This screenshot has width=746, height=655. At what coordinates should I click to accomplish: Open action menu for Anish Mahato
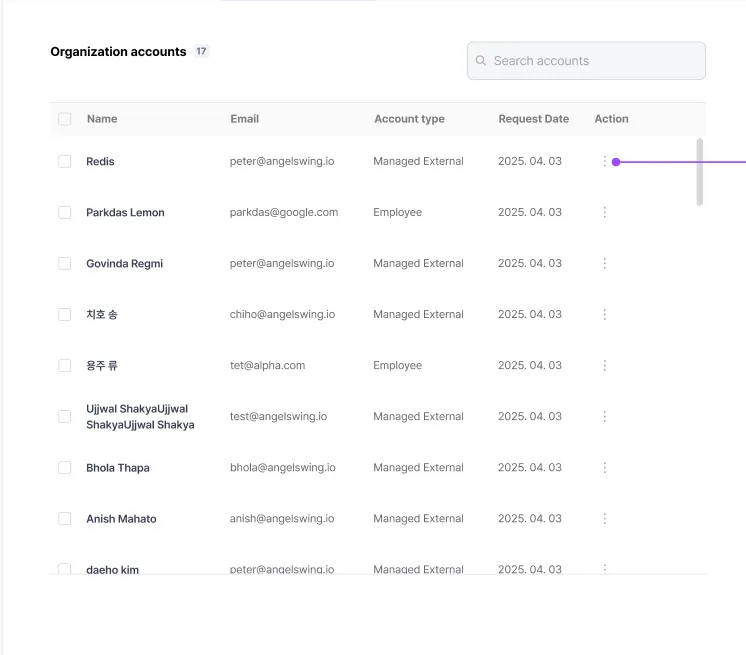point(604,519)
